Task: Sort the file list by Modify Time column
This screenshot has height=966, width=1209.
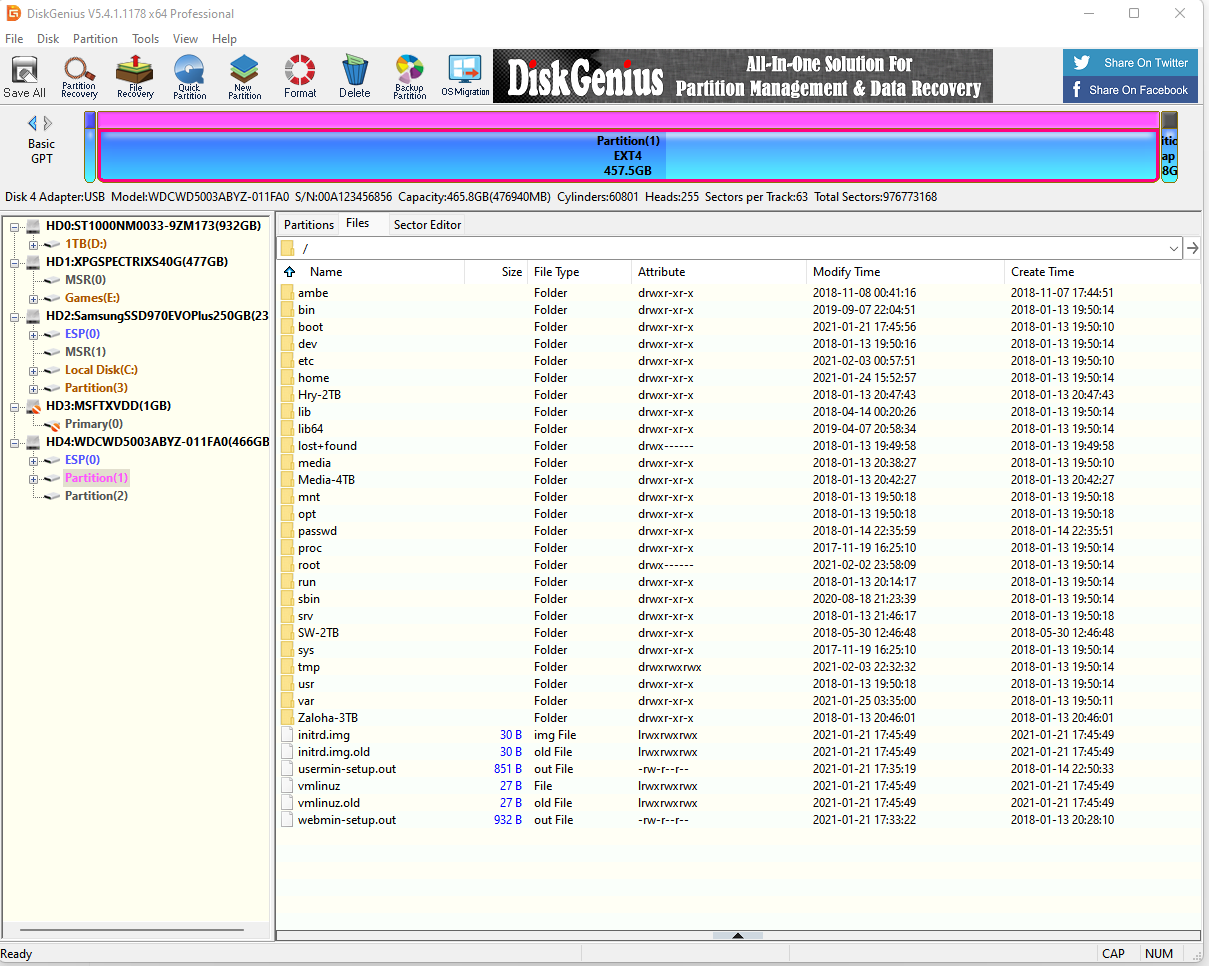Action: (x=846, y=272)
